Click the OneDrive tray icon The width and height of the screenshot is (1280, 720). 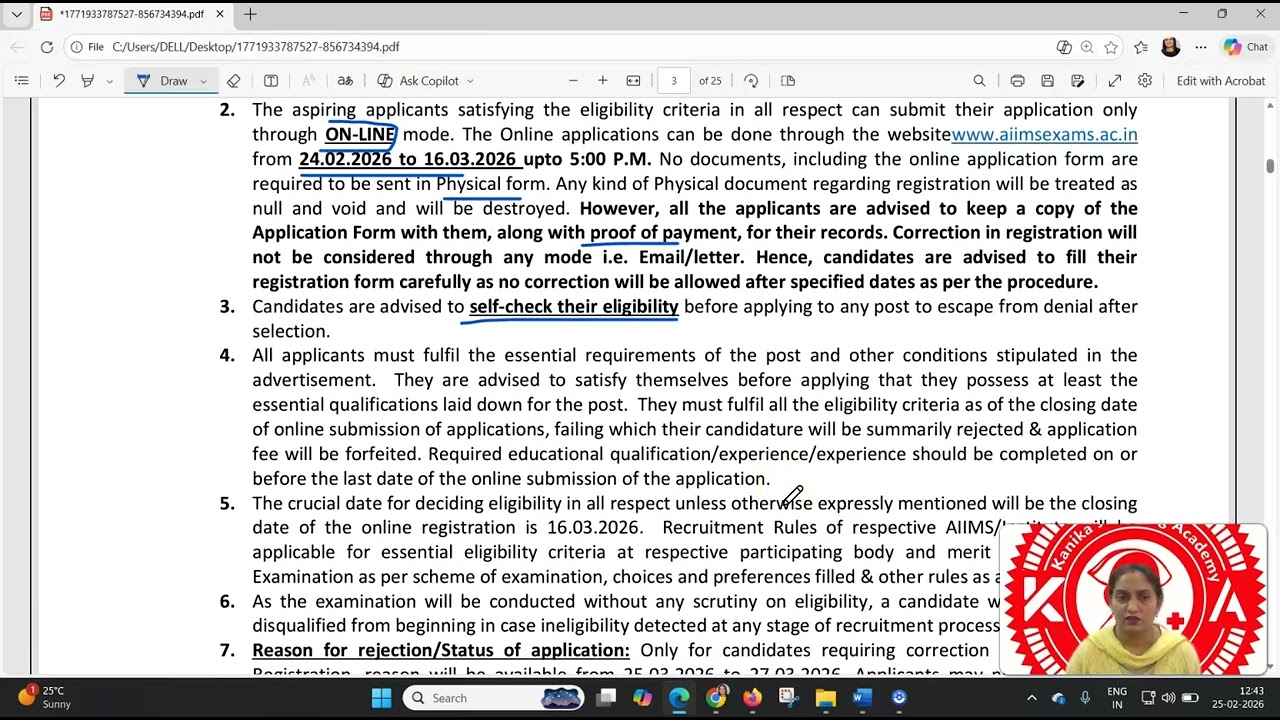click(x=1059, y=698)
